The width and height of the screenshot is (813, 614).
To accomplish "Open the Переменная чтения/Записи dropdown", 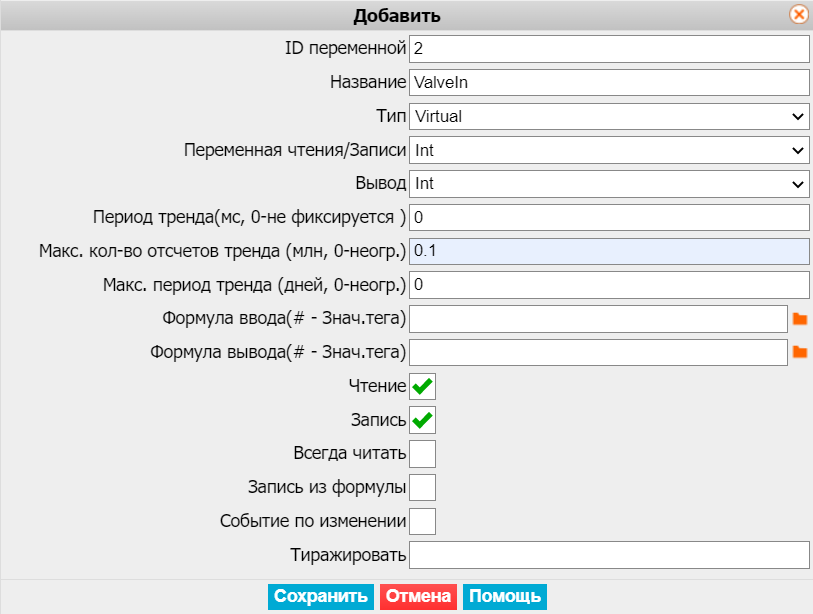I will [x=609, y=150].
